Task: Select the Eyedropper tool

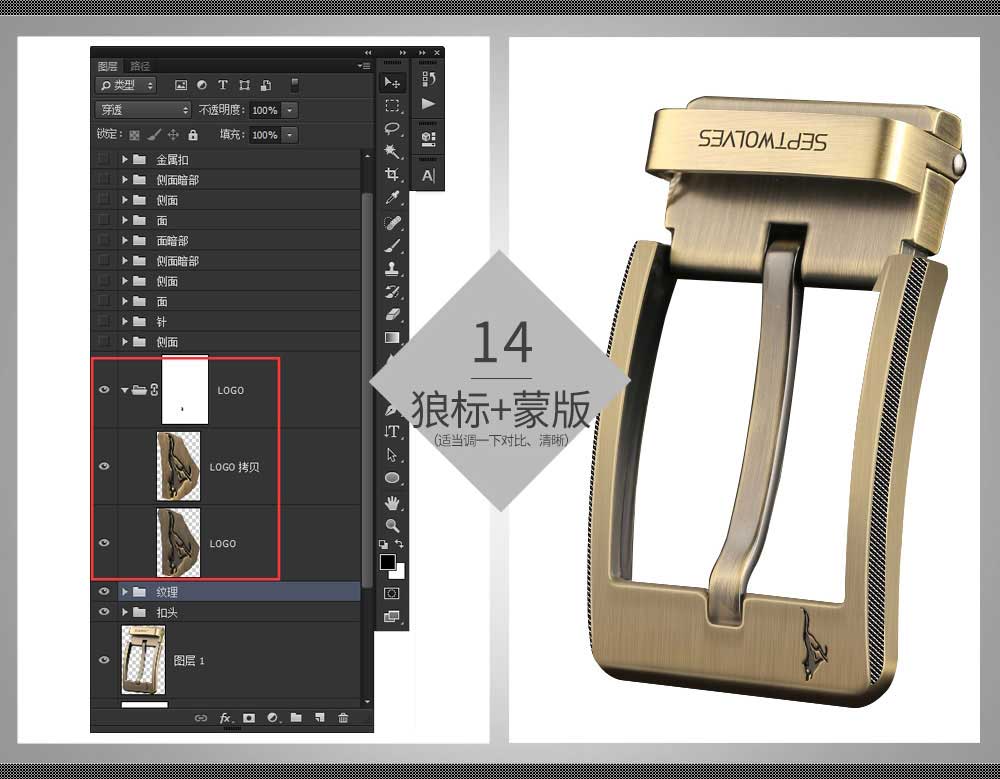Action: [x=392, y=198]
